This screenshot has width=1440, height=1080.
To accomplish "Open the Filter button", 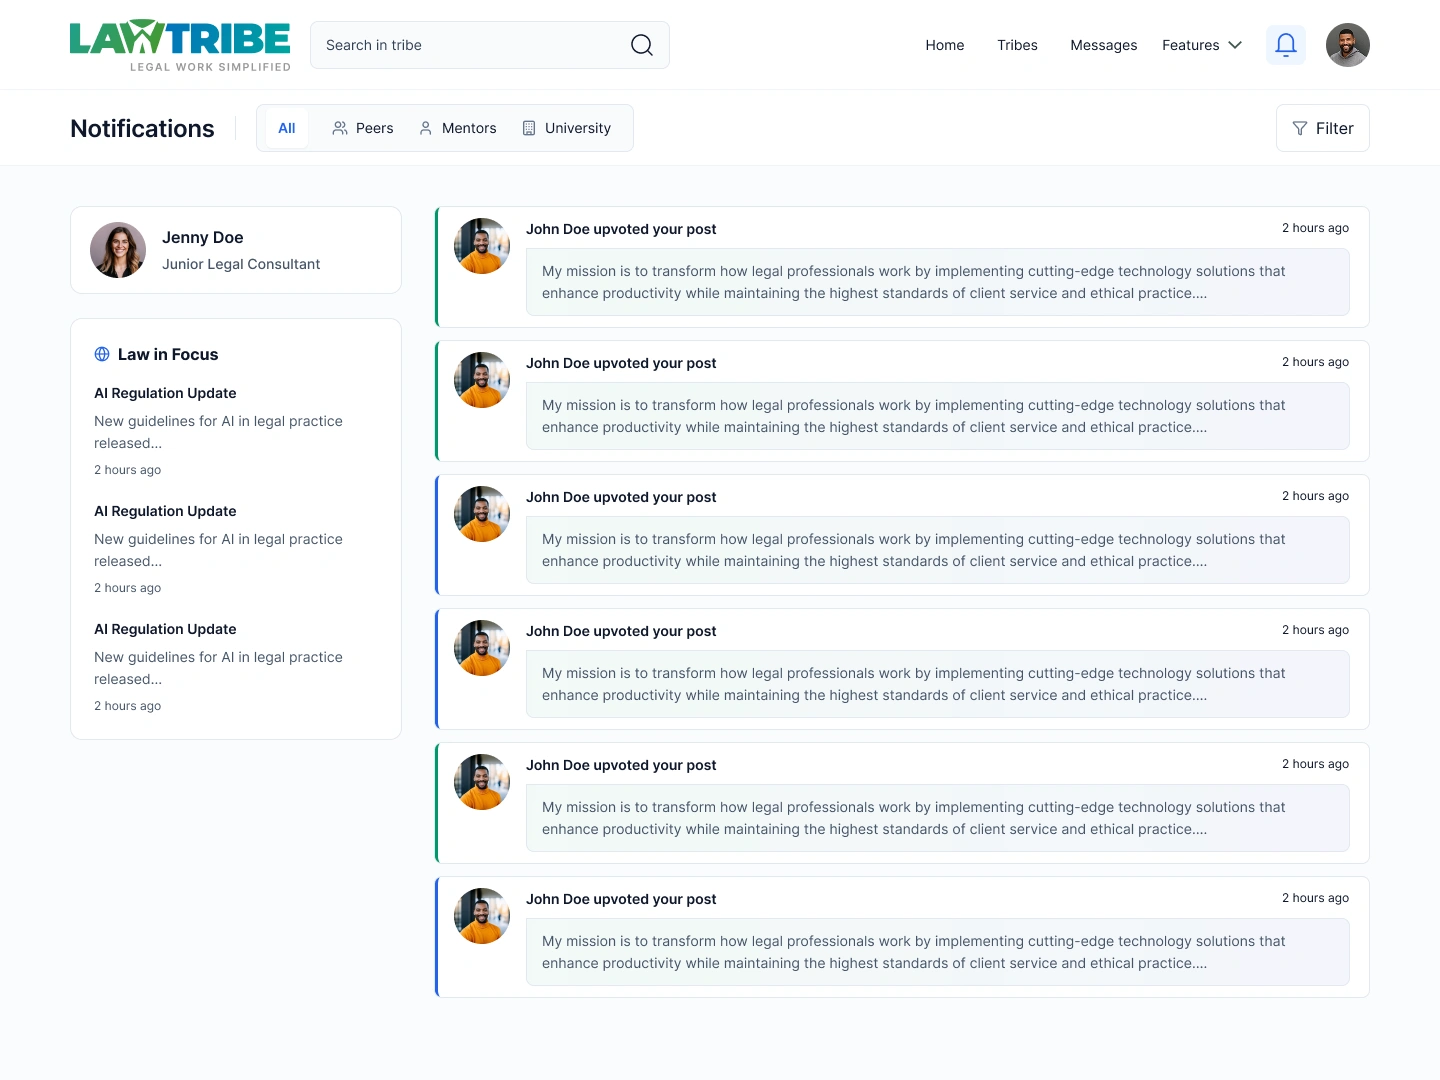I will [1323, 128].
